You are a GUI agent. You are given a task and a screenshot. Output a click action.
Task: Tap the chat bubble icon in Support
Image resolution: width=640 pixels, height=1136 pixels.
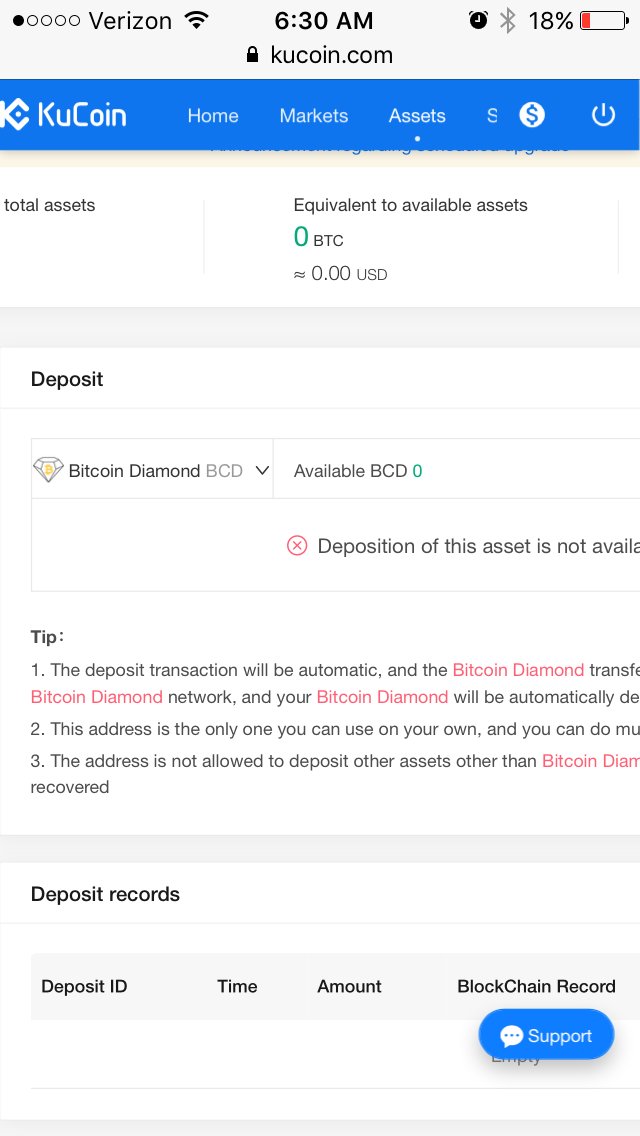[x=512, y=1036]
